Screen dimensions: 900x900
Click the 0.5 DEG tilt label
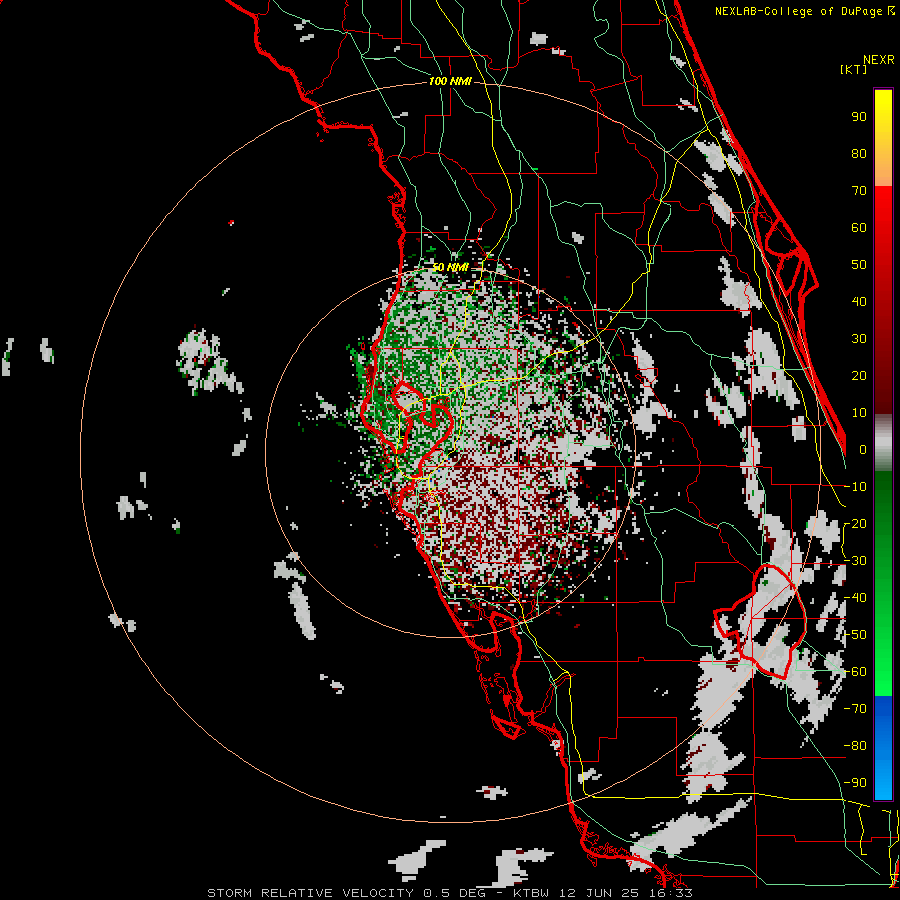455,893
